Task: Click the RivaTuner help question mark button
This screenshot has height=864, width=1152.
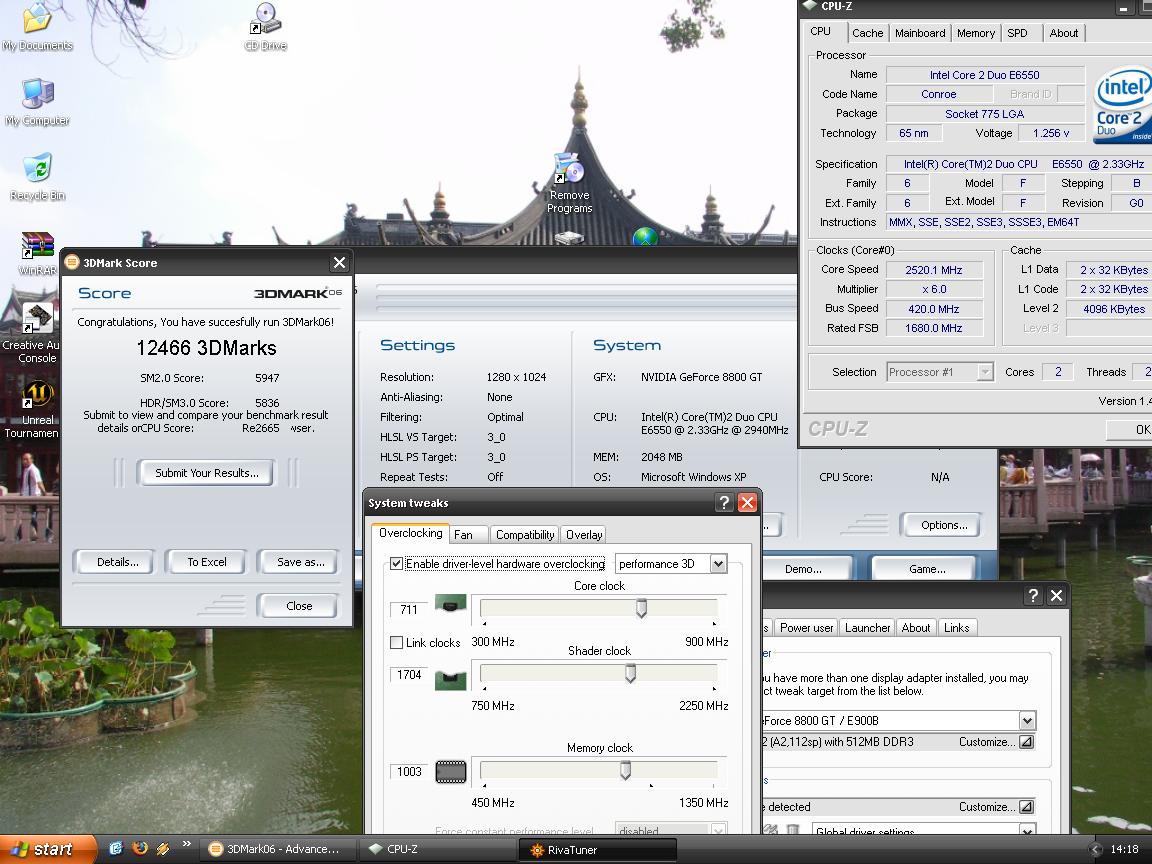Action: click(1033, 595)
